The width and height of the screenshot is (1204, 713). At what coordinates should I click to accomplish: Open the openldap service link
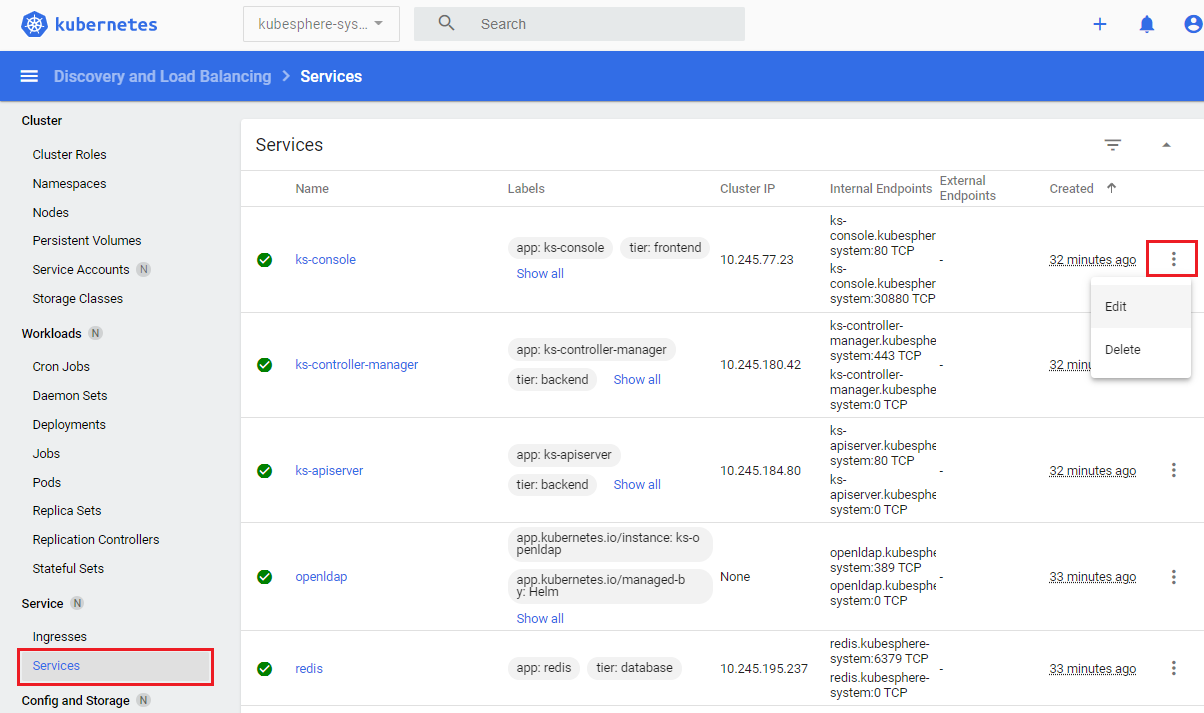(321, 576)
